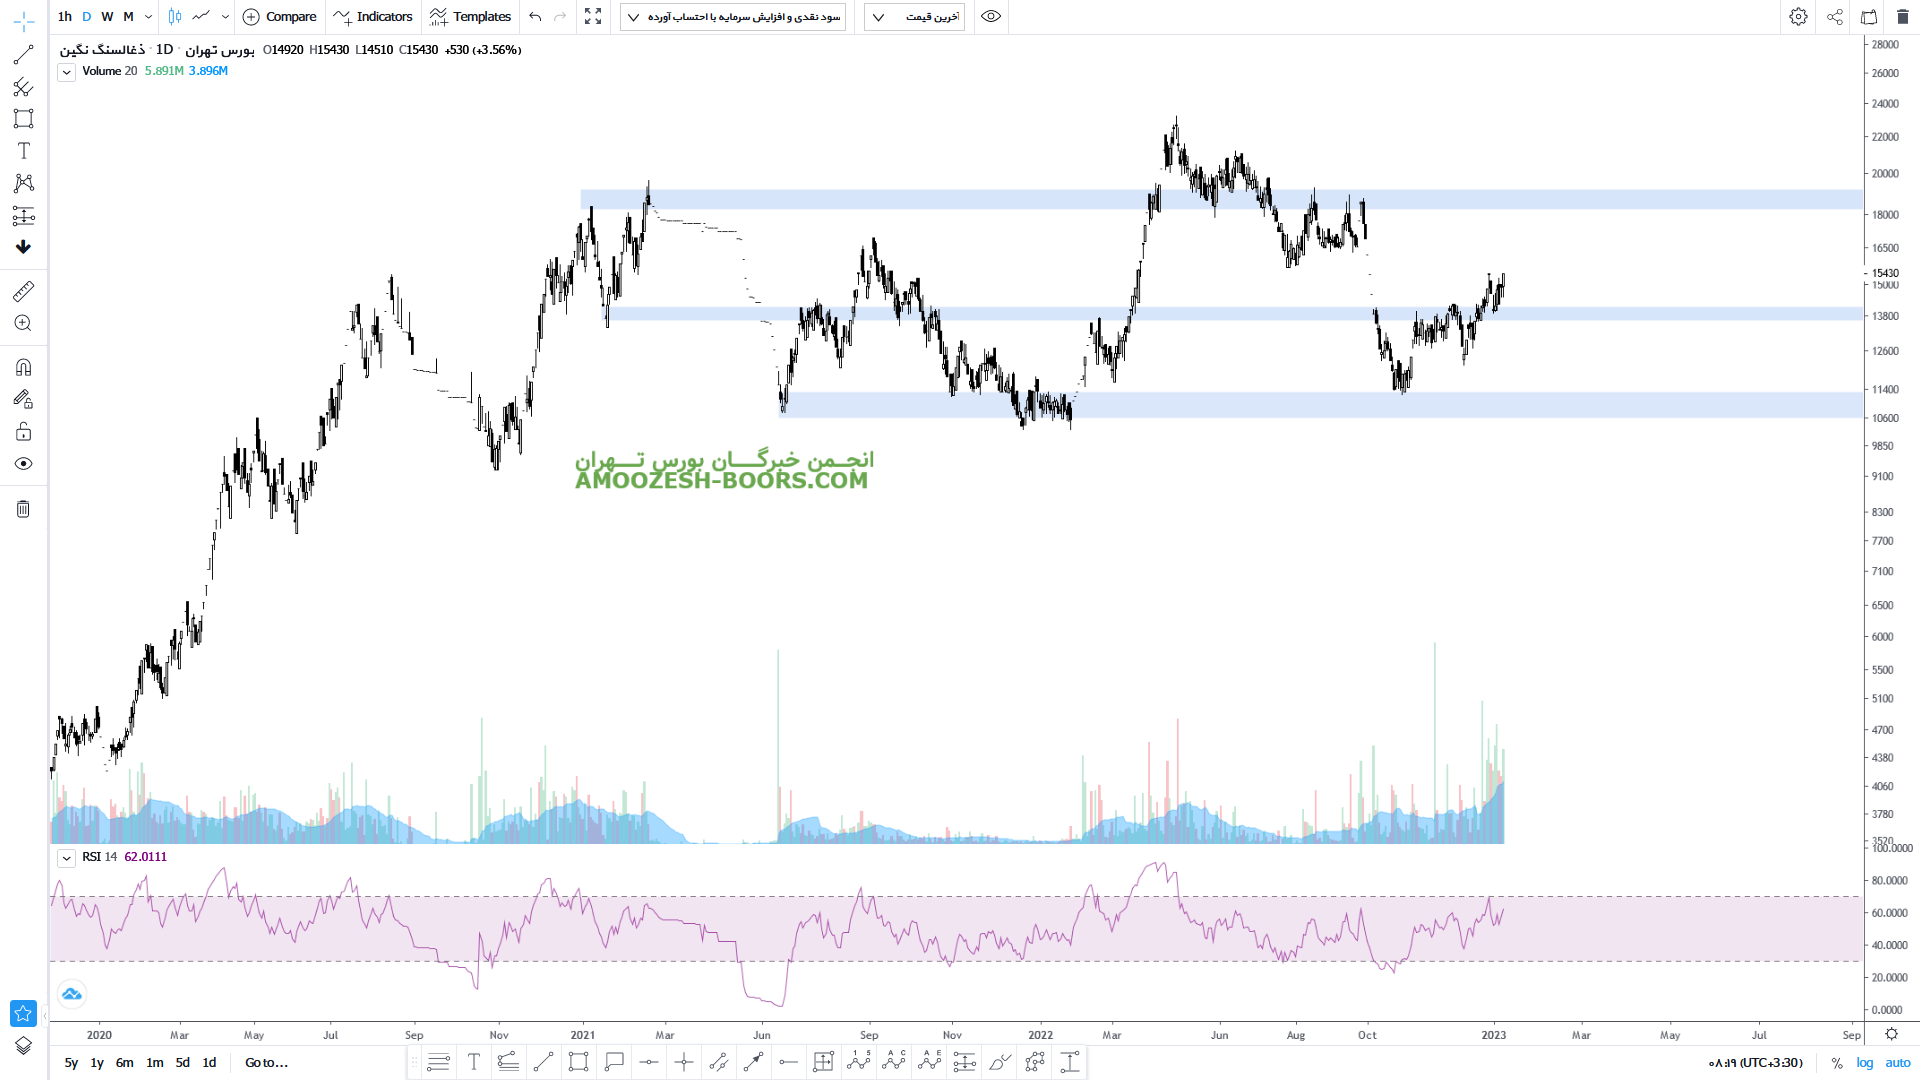Click the zoom in magnifier tool
1920x1080 pixels.
click(23, 323)
